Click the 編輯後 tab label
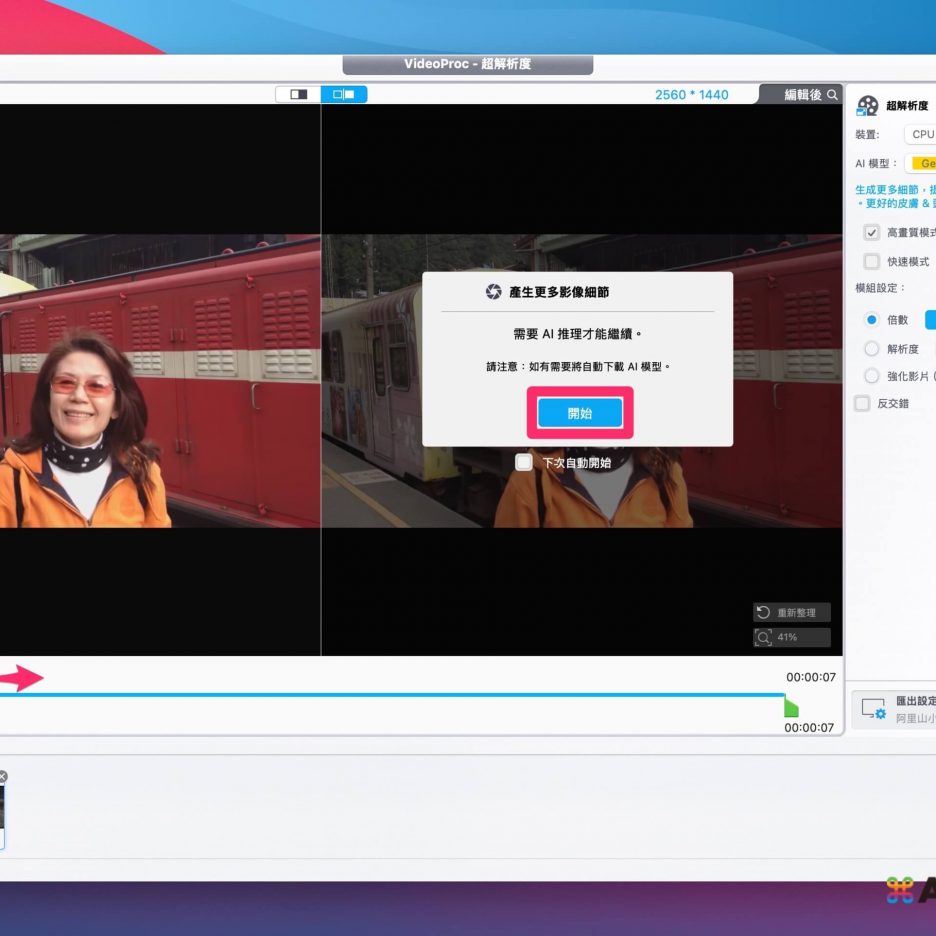This screenshot has height=936, width=936. [x=802, y=95]
